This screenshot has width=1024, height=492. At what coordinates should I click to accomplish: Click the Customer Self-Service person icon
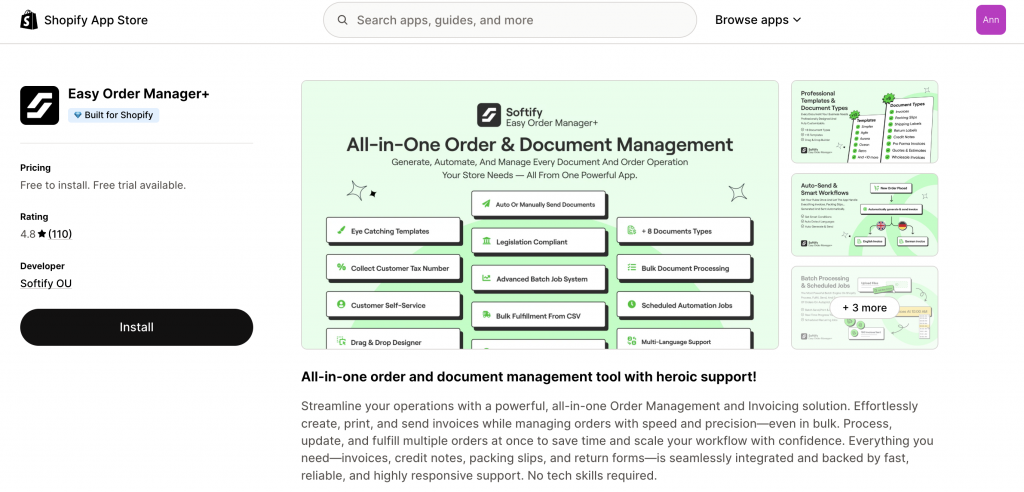(341, 304)
